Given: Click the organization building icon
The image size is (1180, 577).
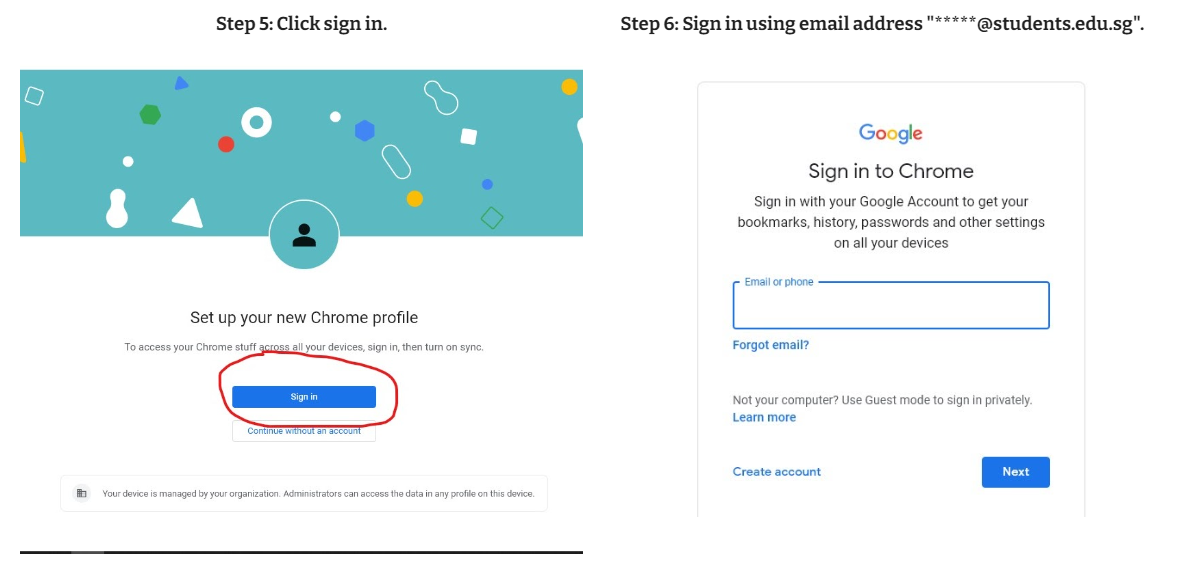Looking at the screenshot, I should coord(81,493).
